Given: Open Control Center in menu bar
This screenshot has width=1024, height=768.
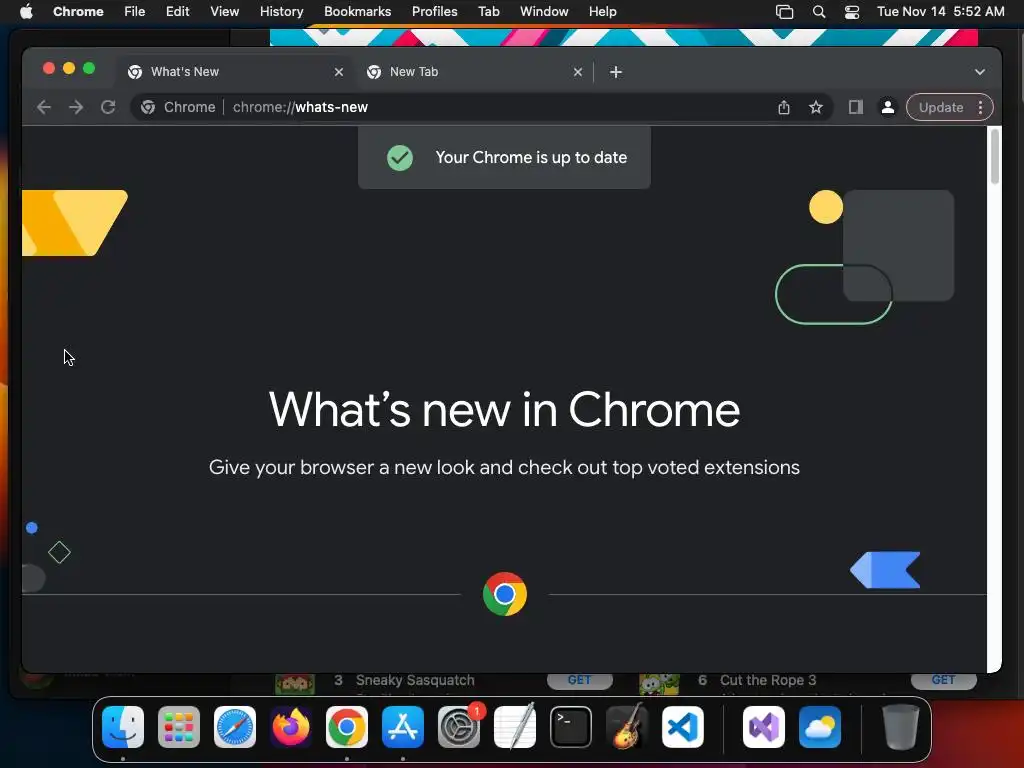Looking at the screenshot, I should [852, 11].
